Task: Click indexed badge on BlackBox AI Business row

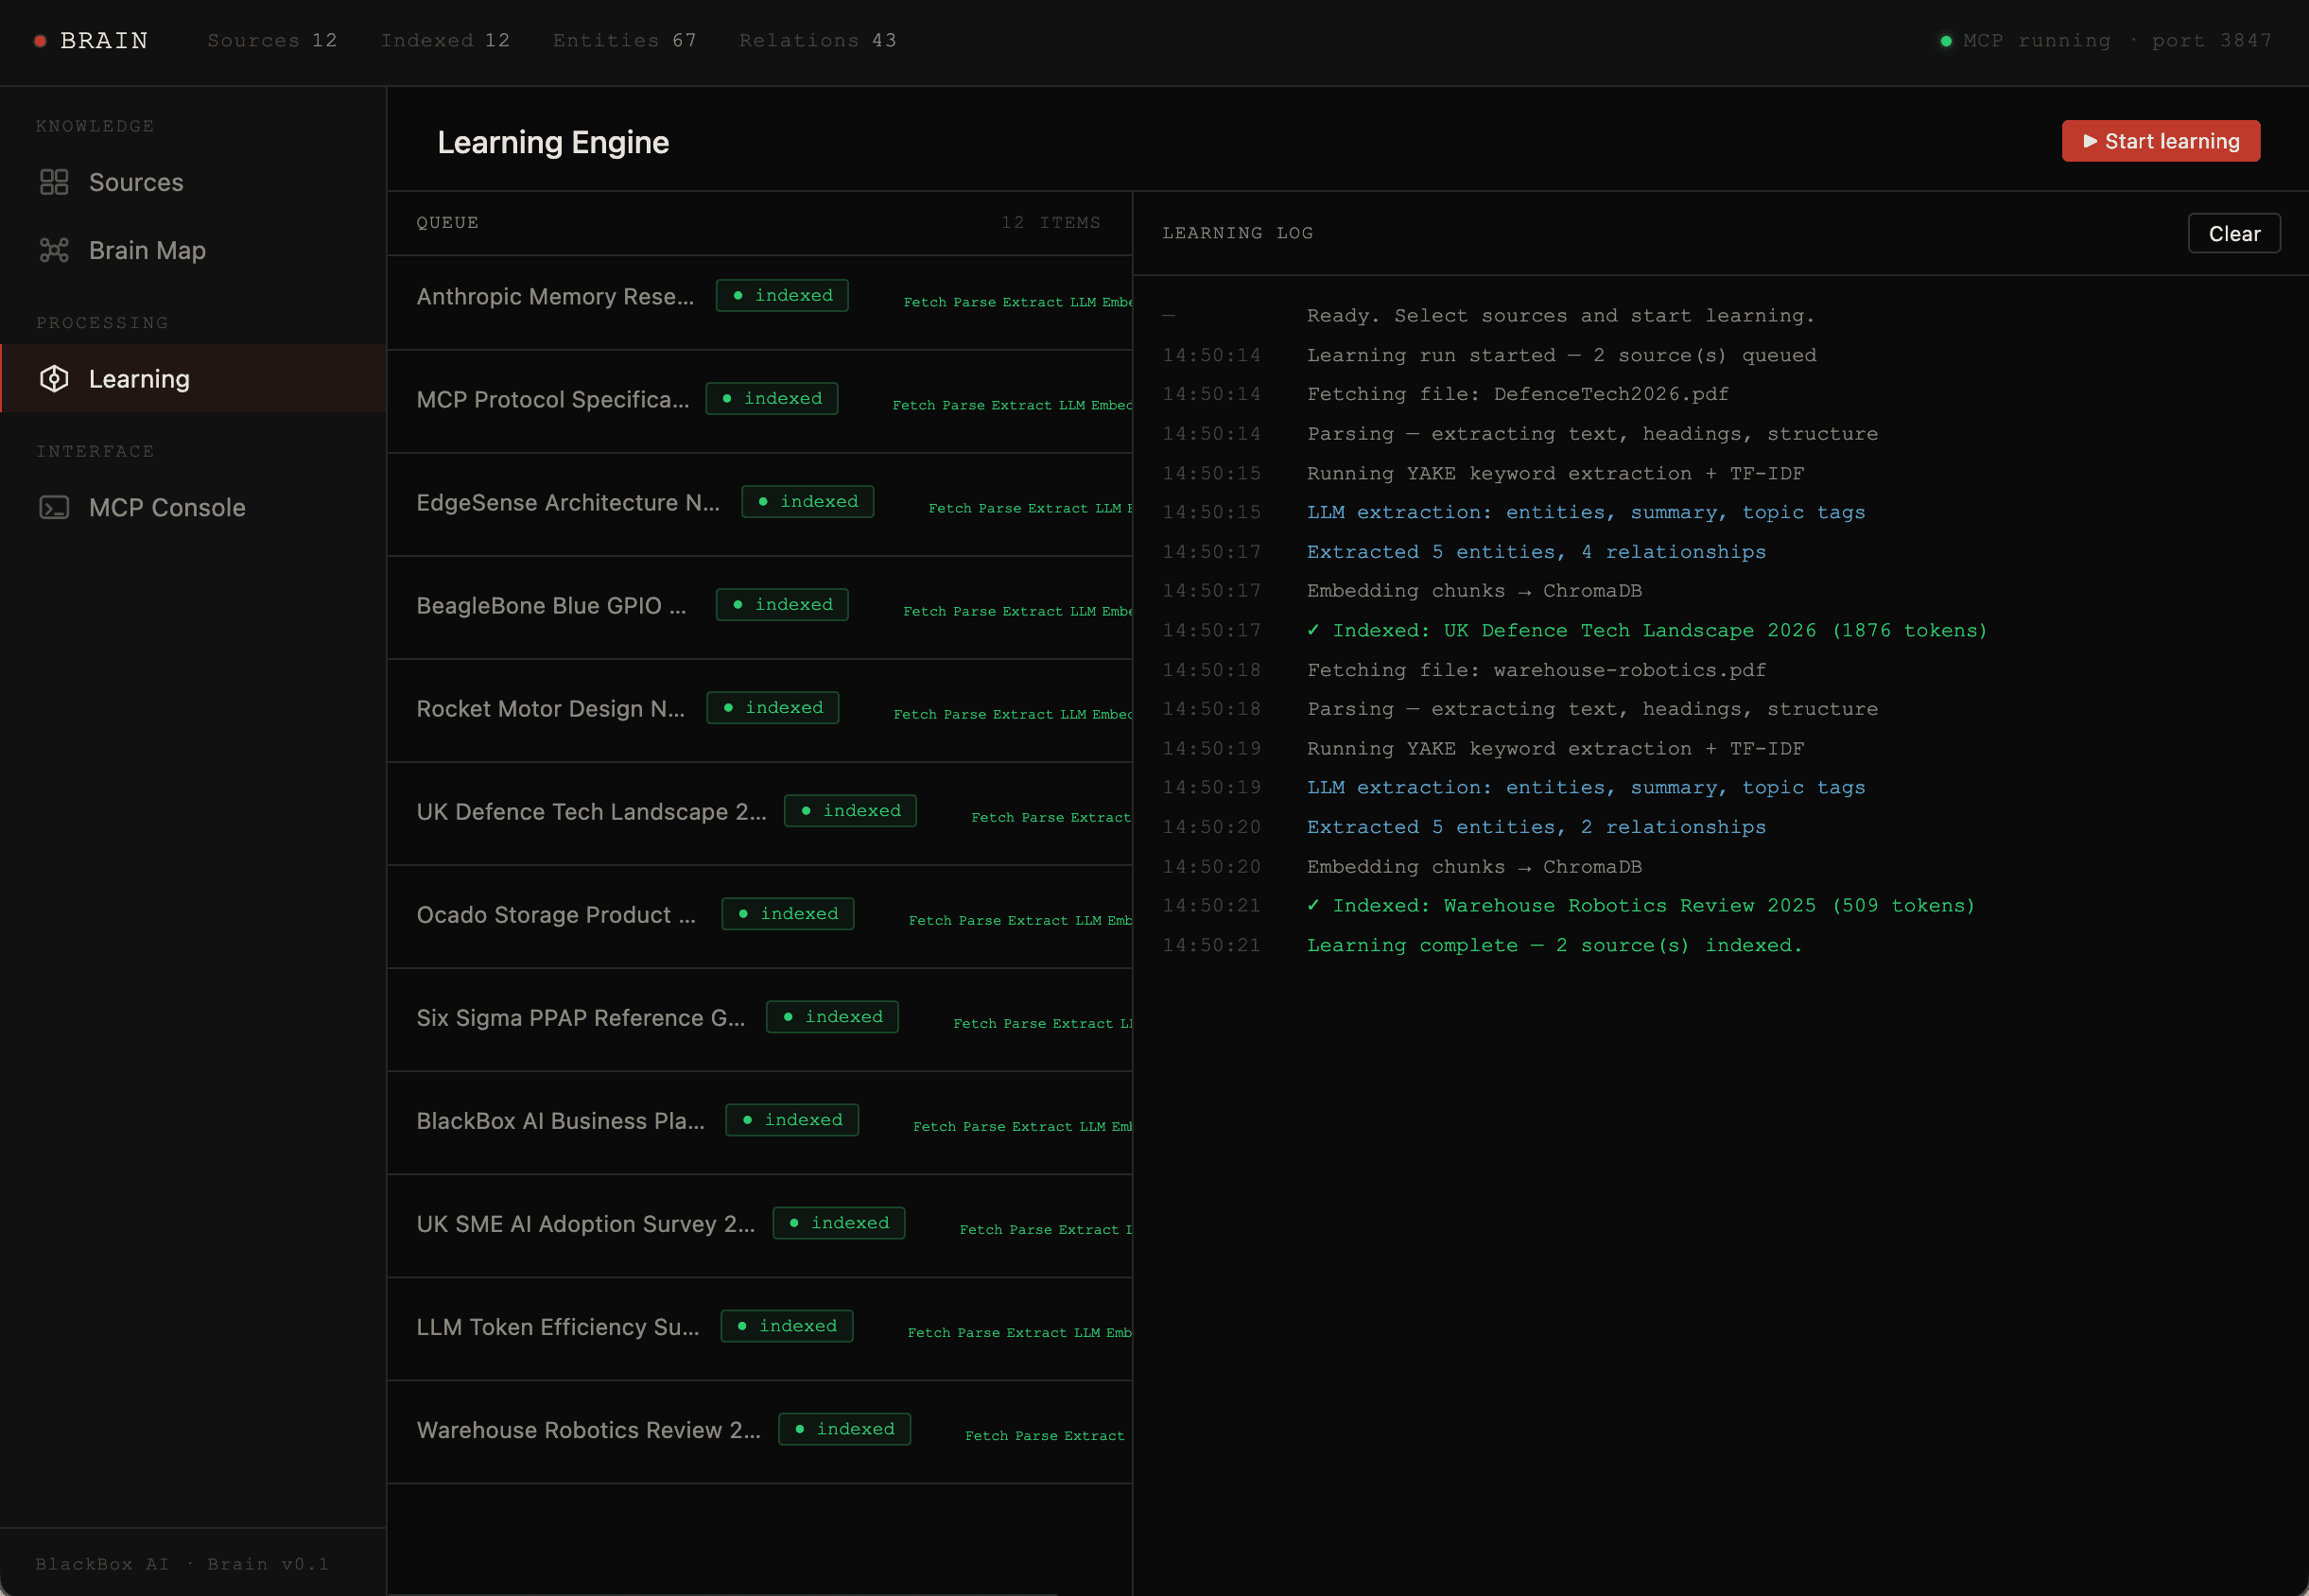Action: coord(792,1119)
